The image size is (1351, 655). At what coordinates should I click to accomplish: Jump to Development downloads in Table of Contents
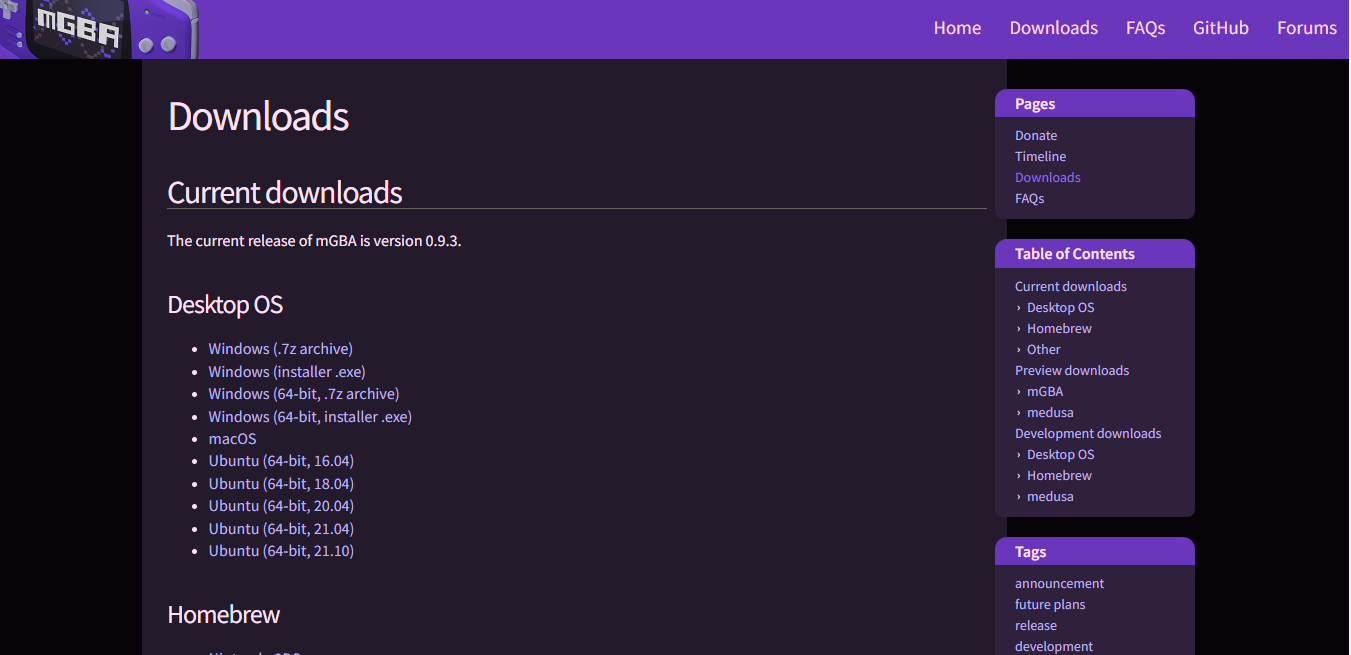(1088, 434)
